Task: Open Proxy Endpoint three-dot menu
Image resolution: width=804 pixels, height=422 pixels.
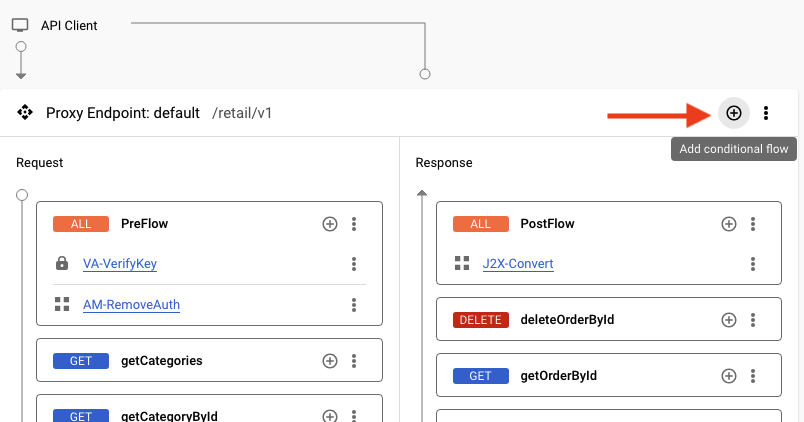Action: 766,113
